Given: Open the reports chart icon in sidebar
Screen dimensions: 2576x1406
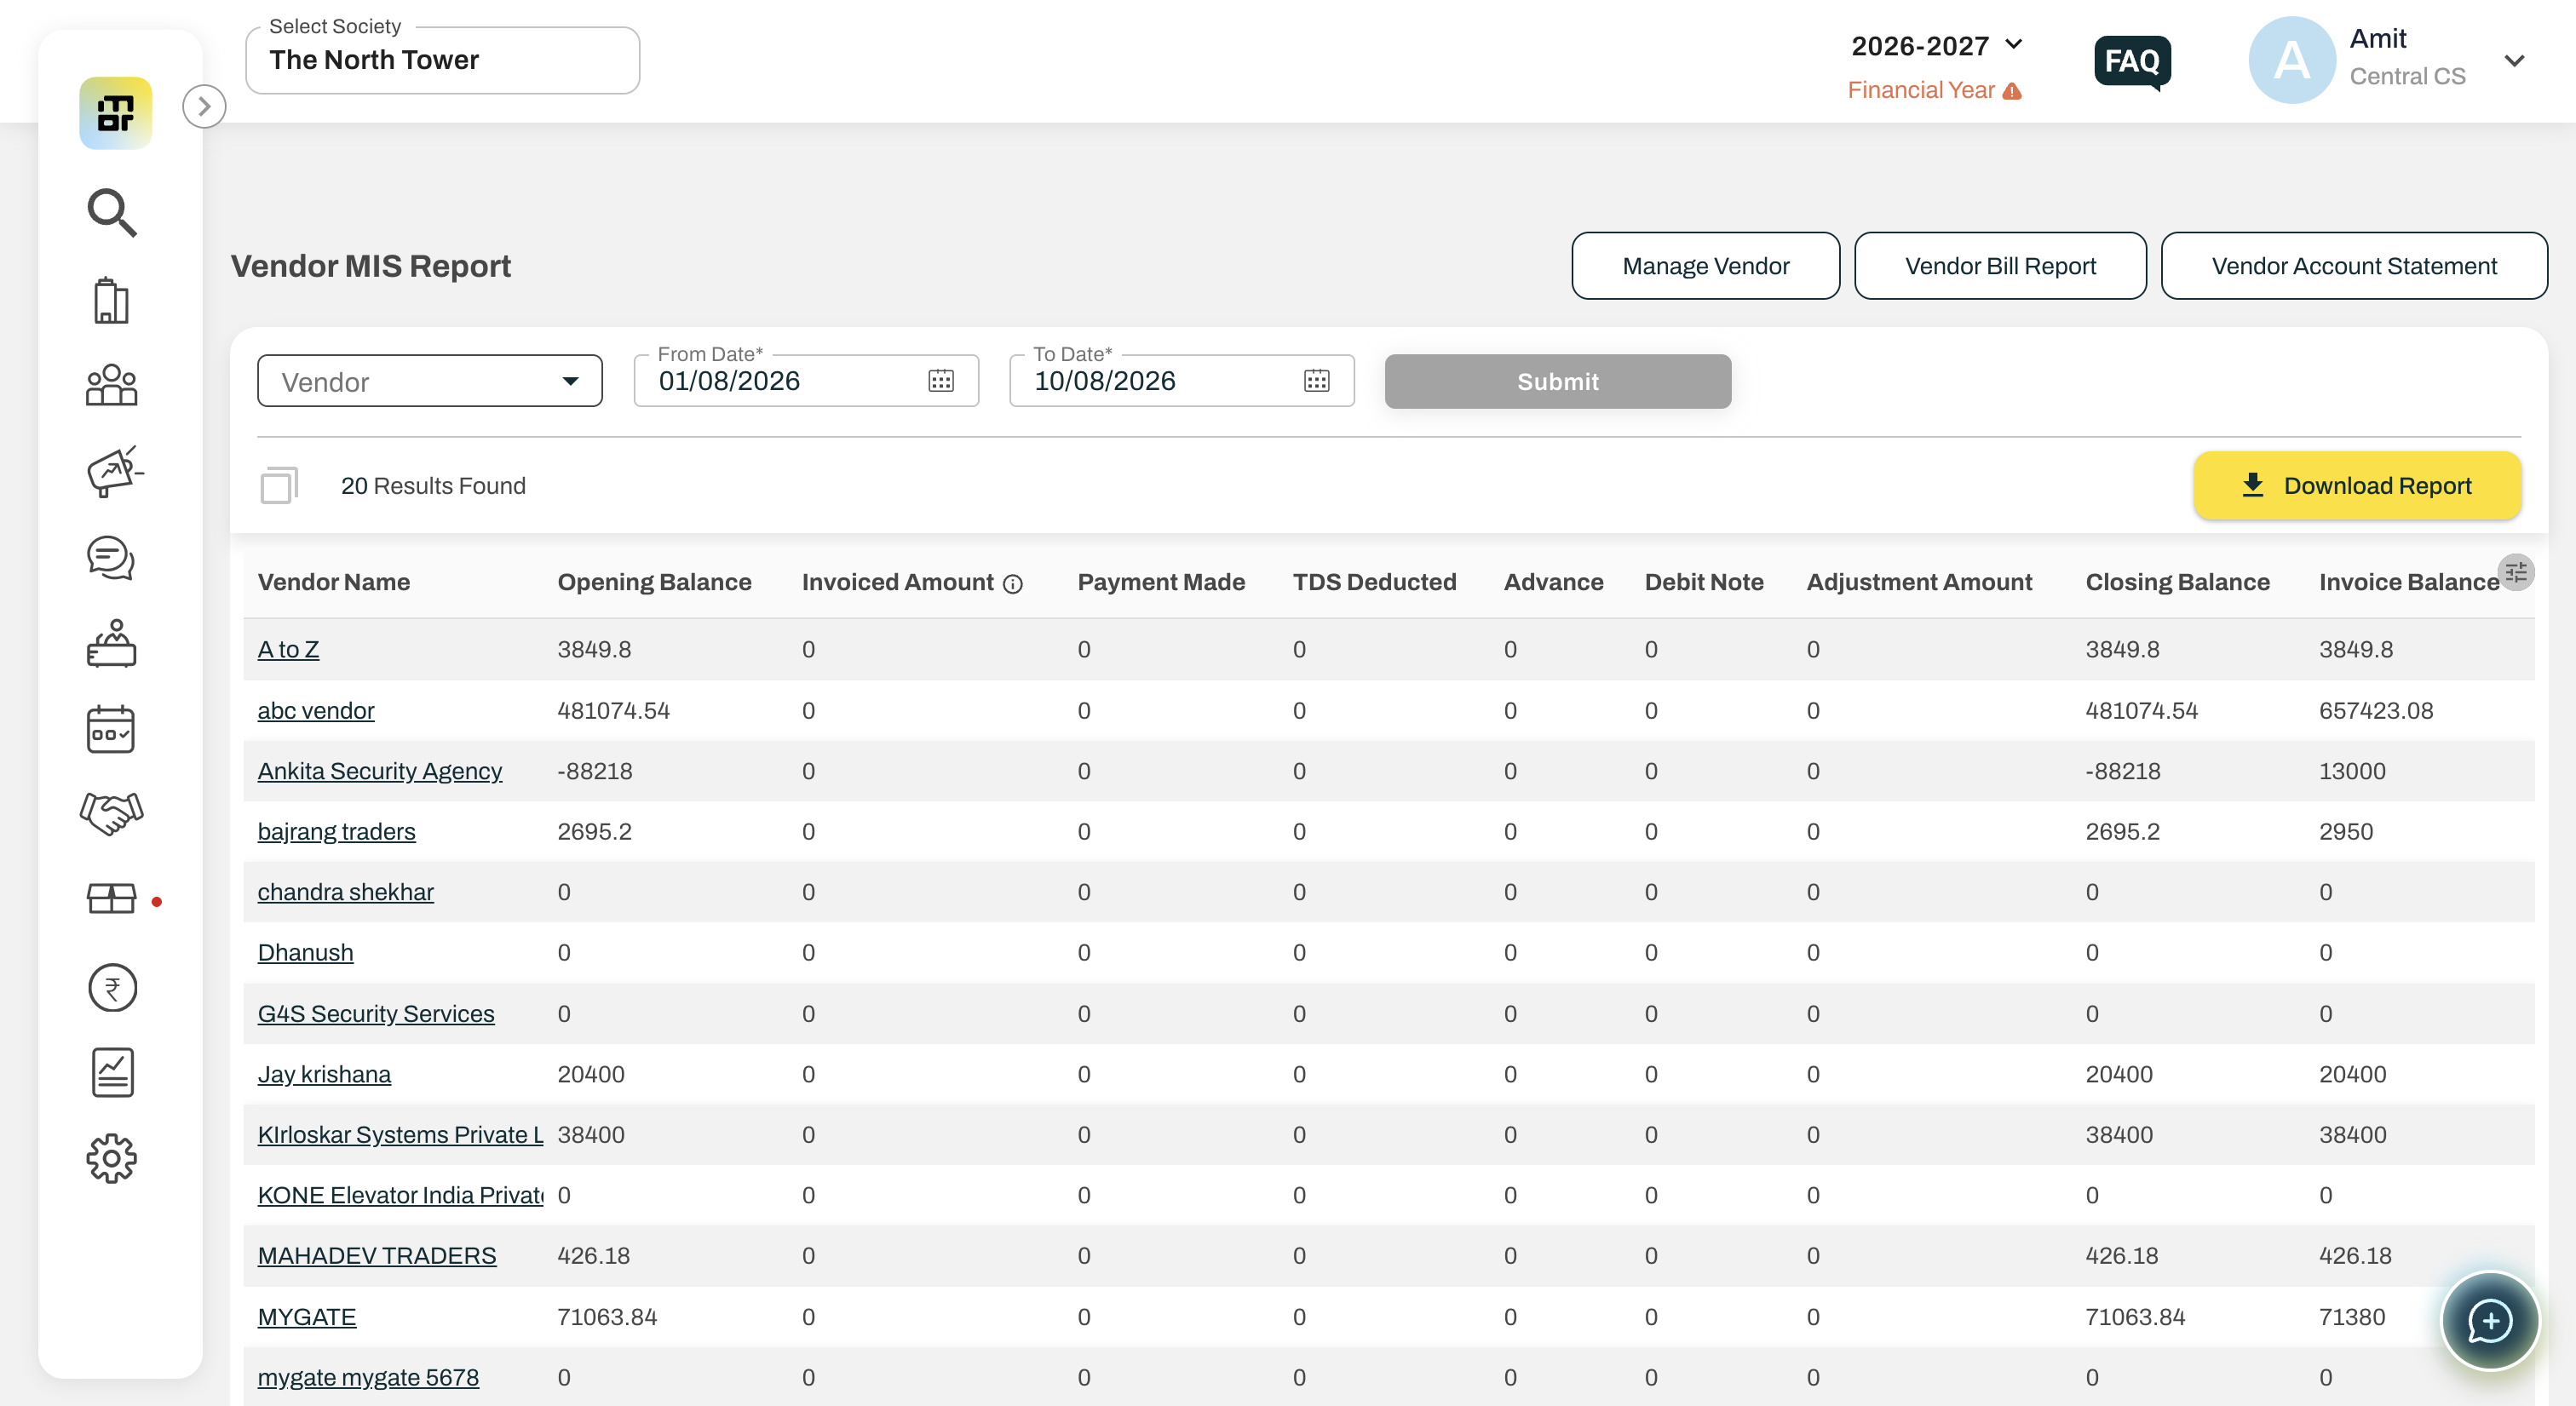Looking at the screenshot, I should [113, 1073].
